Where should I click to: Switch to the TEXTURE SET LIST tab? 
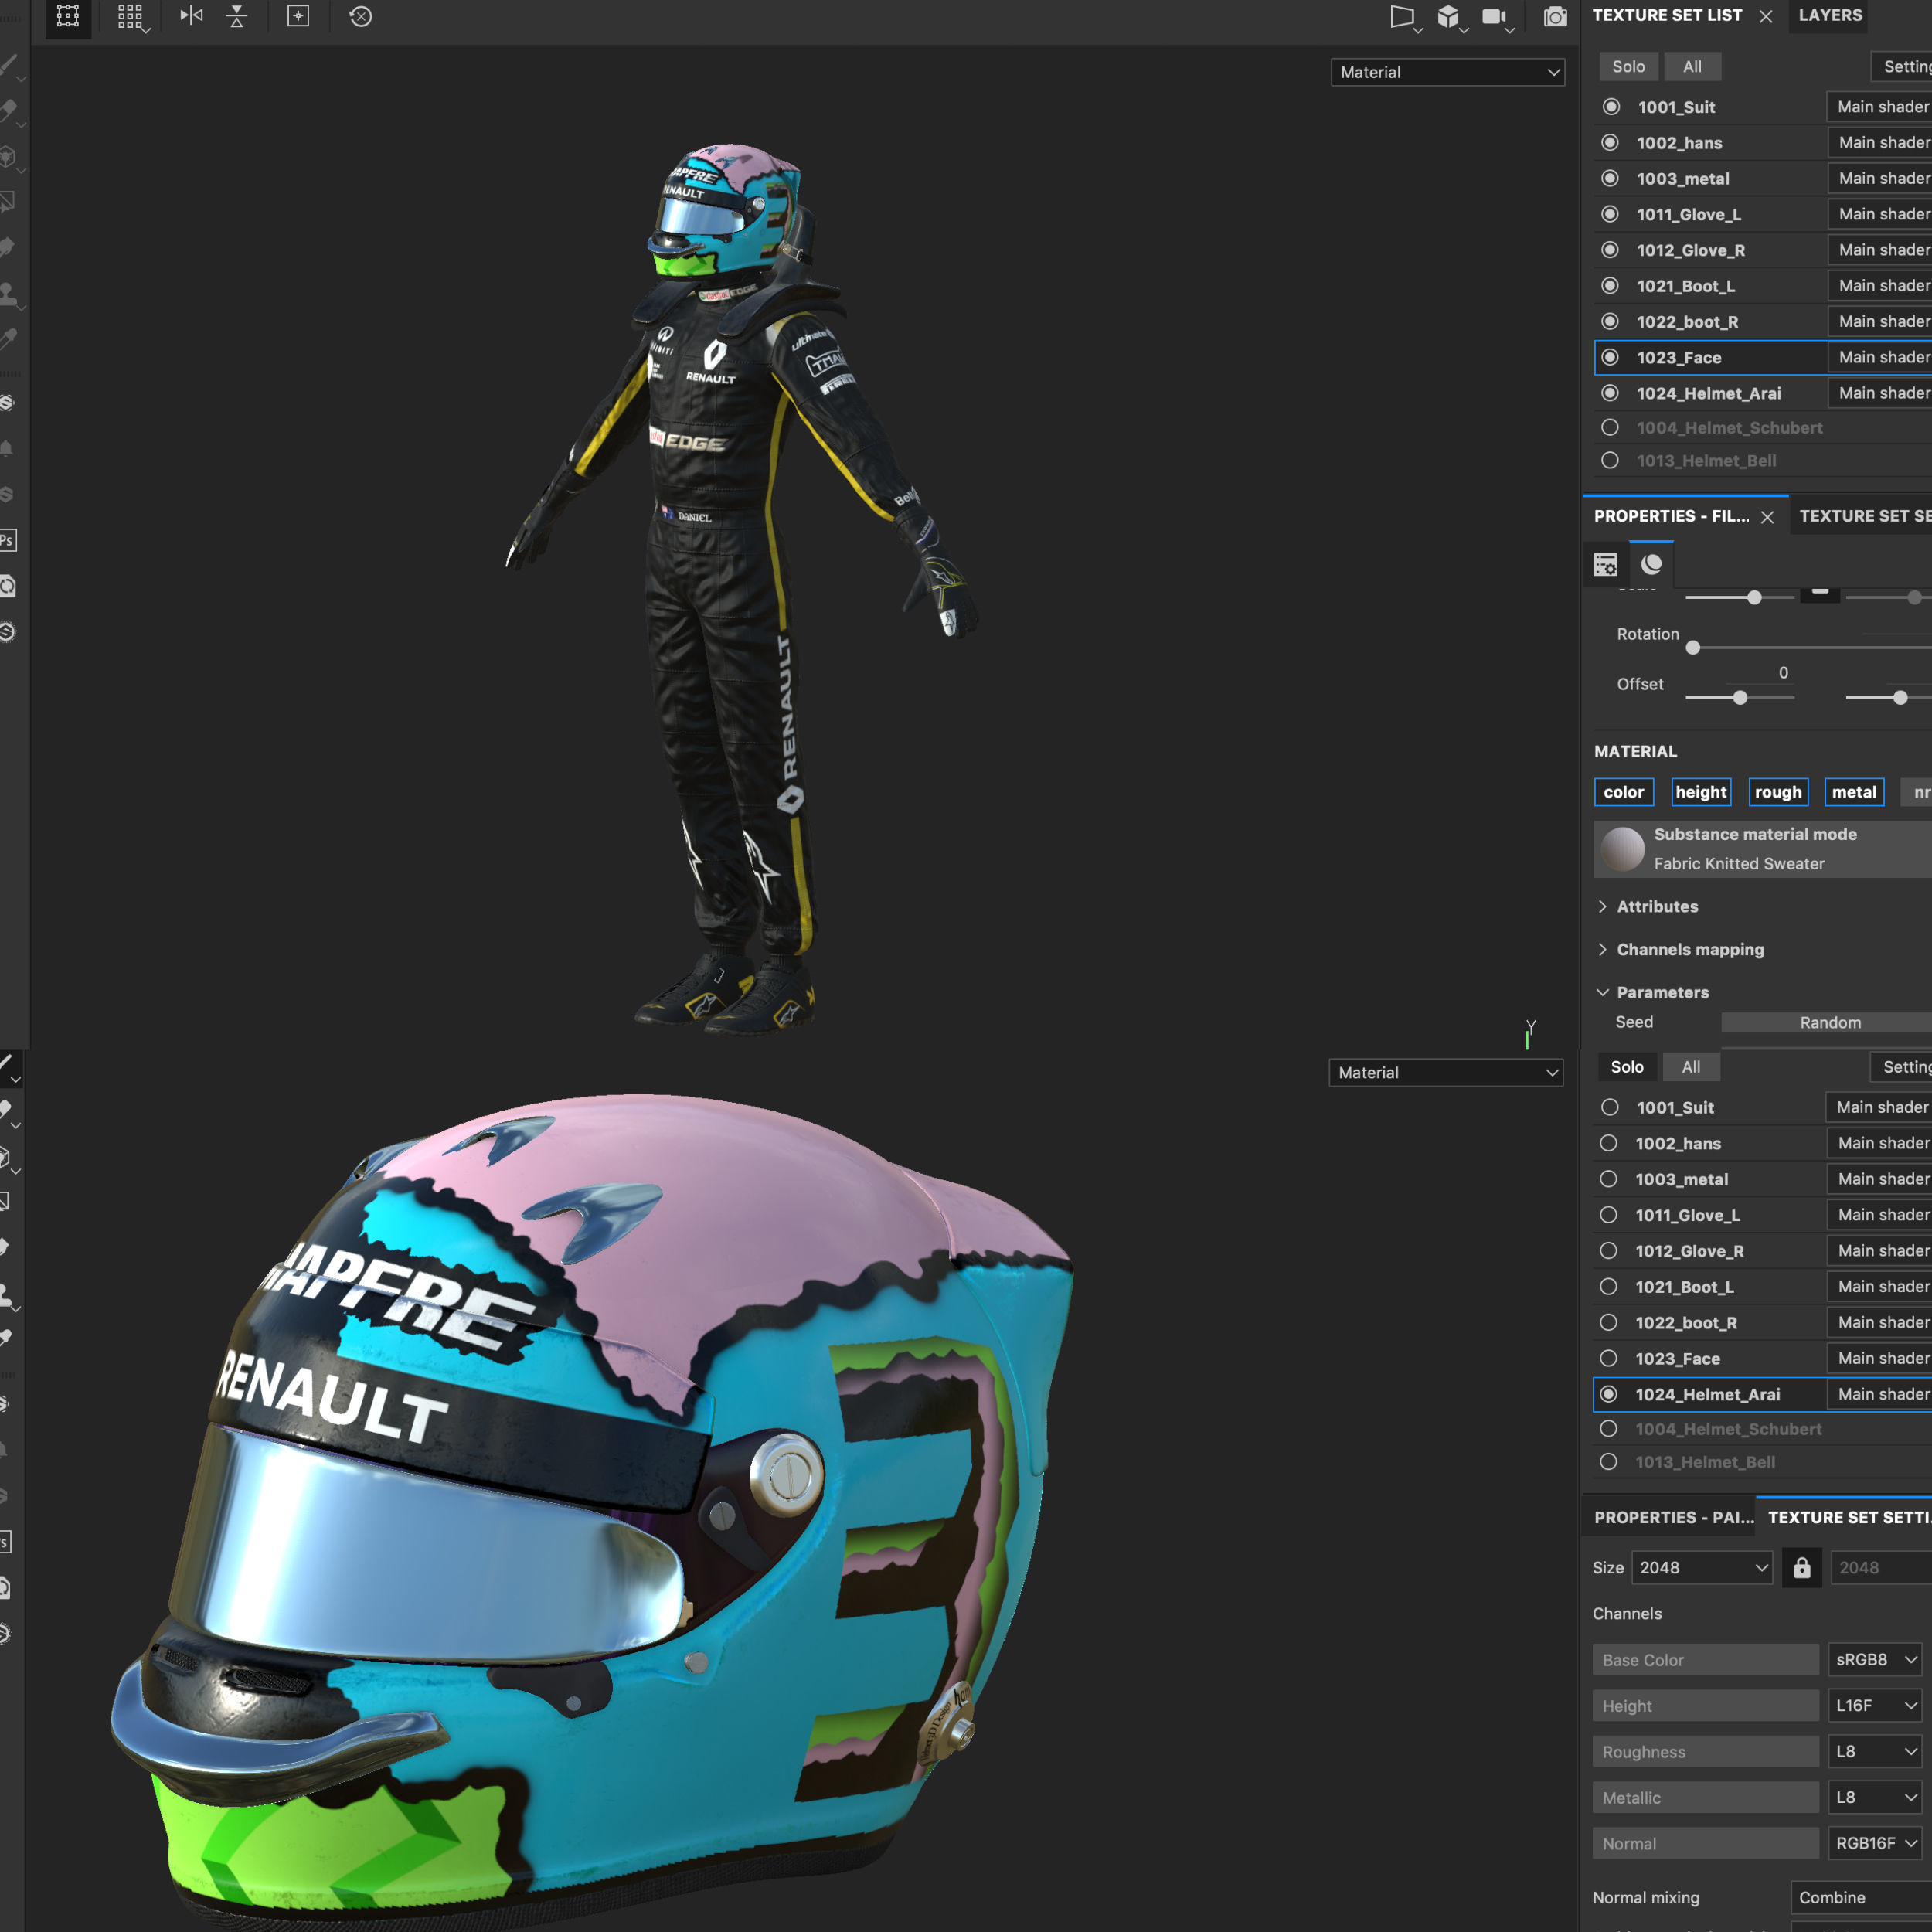pos(1667,15)
